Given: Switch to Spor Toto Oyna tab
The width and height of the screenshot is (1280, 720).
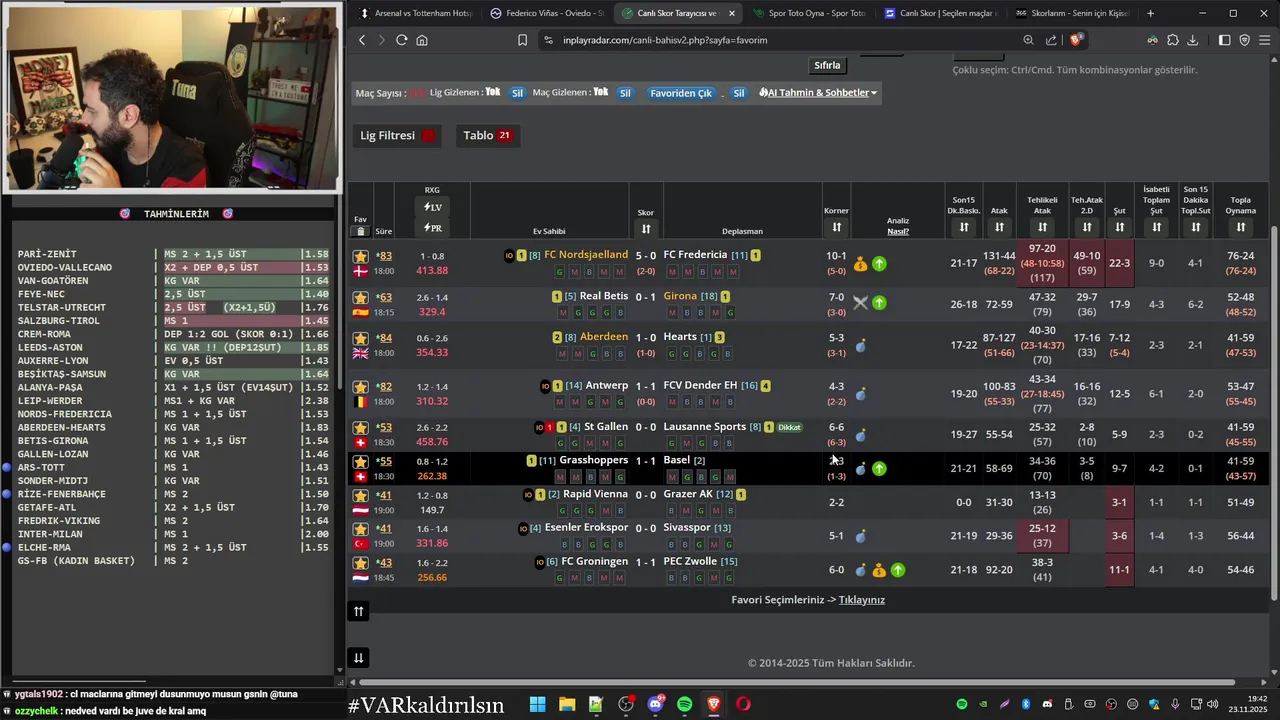Looking at the screenshot, I should point(809,13).
